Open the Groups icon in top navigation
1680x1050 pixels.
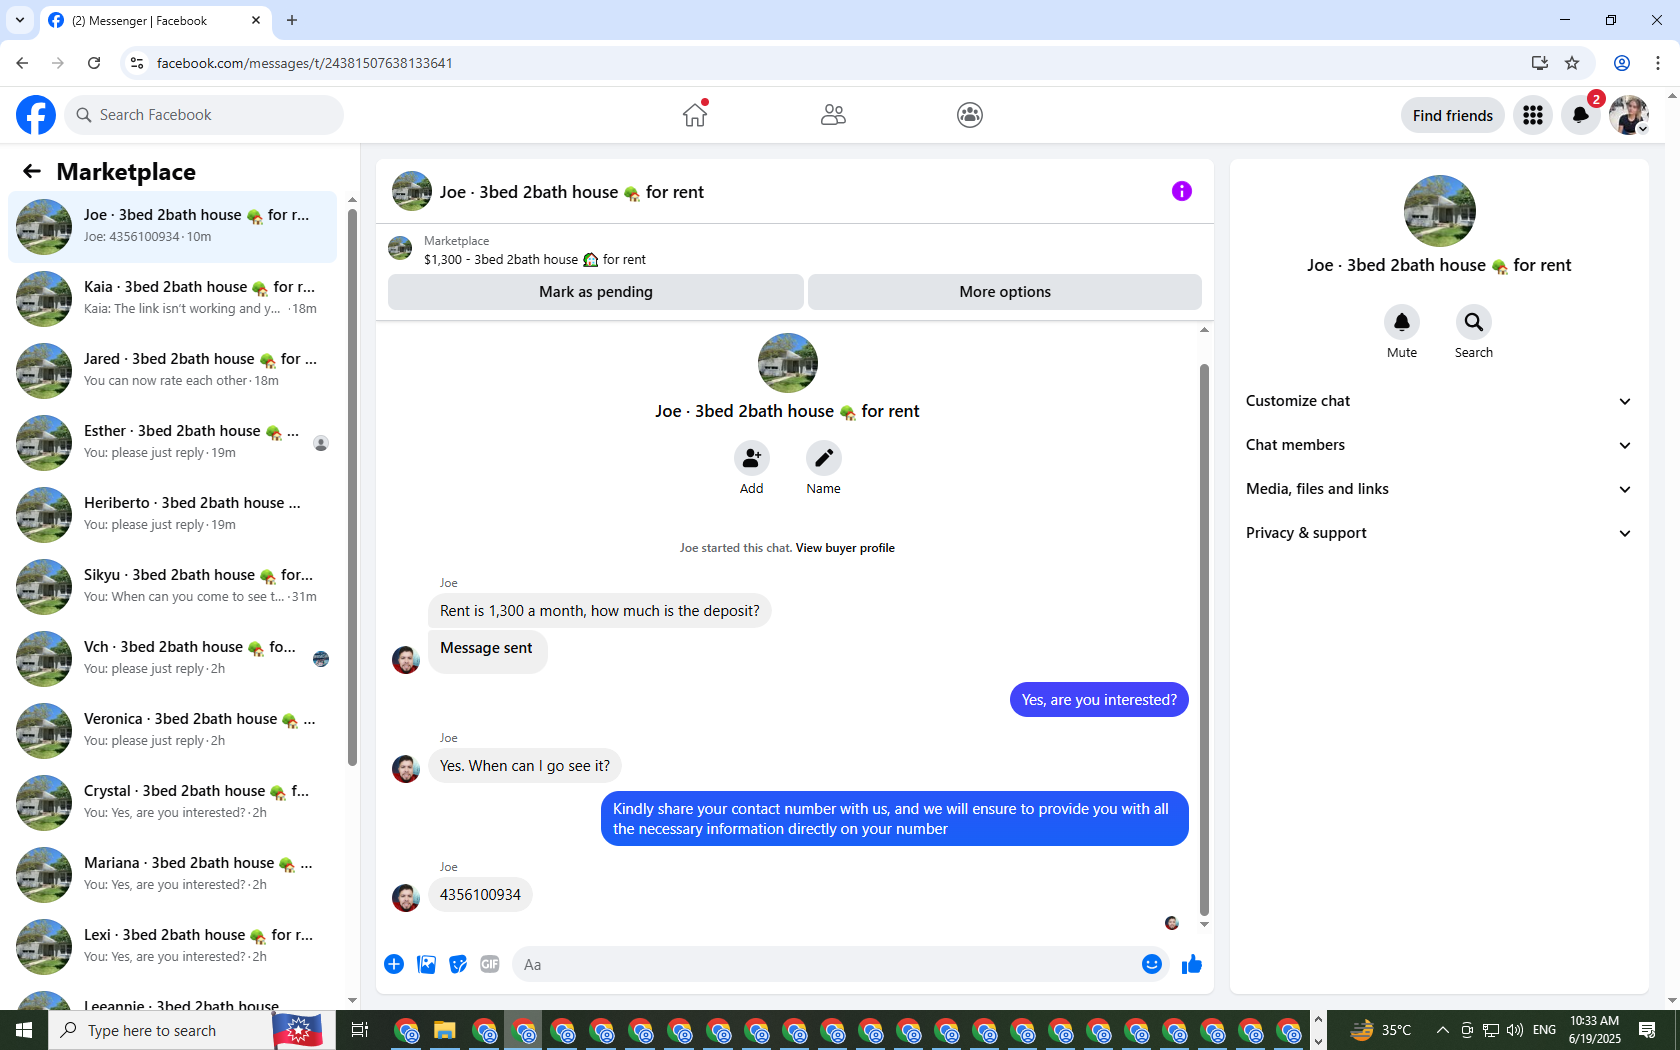coord(970,115)
